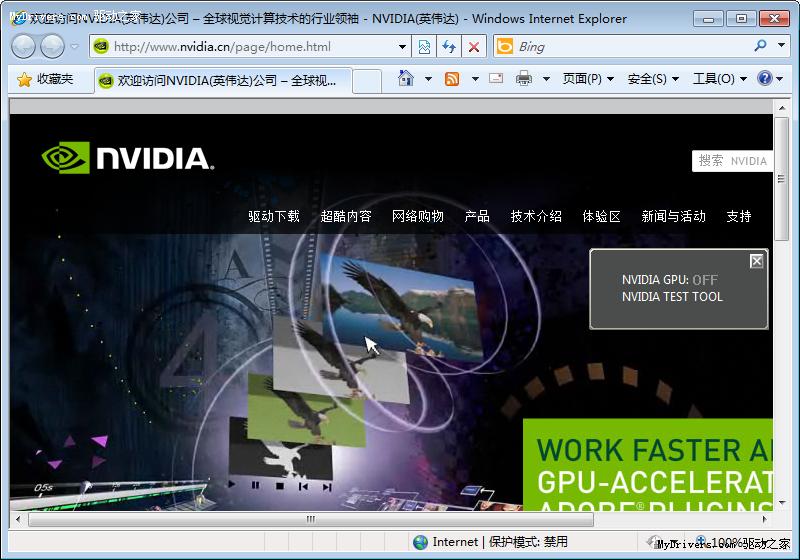Open the 收藏夹 favorites button
The width and height of the screenshot is (800, 560).
(45, 79)
